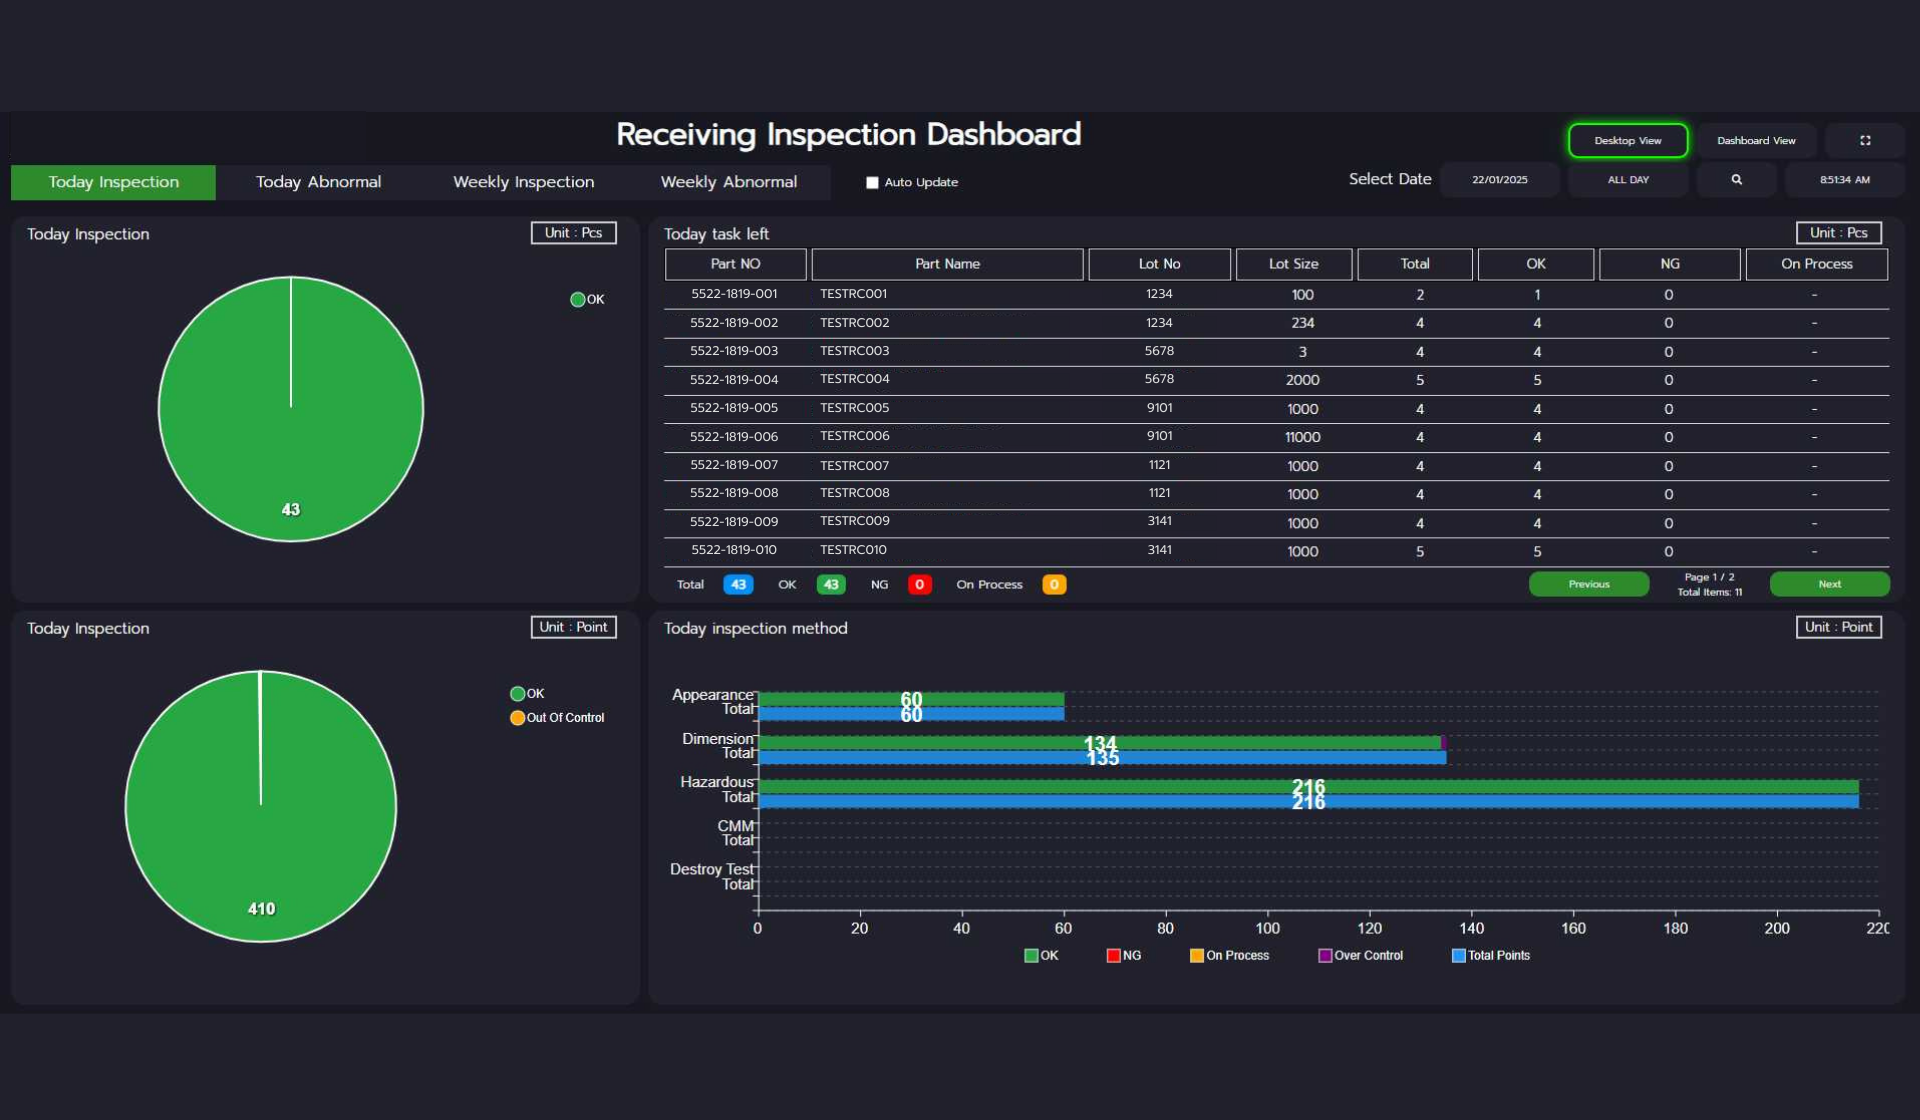Toggle Total Points legend square
This screenshot has height=1120, width=1920.
click(x=1458, y=956)
